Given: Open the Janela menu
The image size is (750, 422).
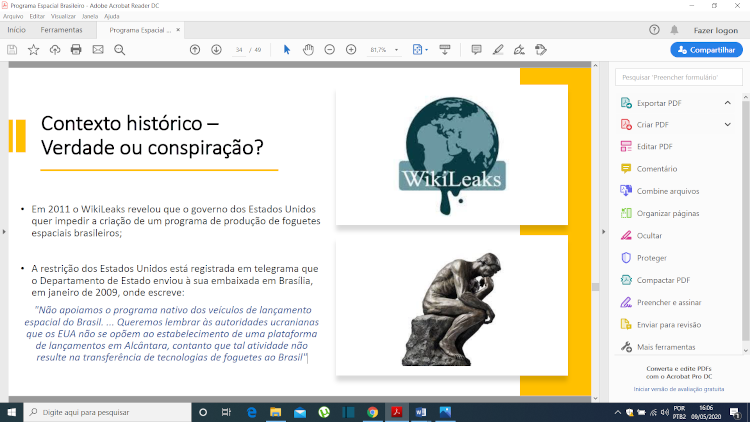Looking at the screenshot, I should tap(90, 16).
